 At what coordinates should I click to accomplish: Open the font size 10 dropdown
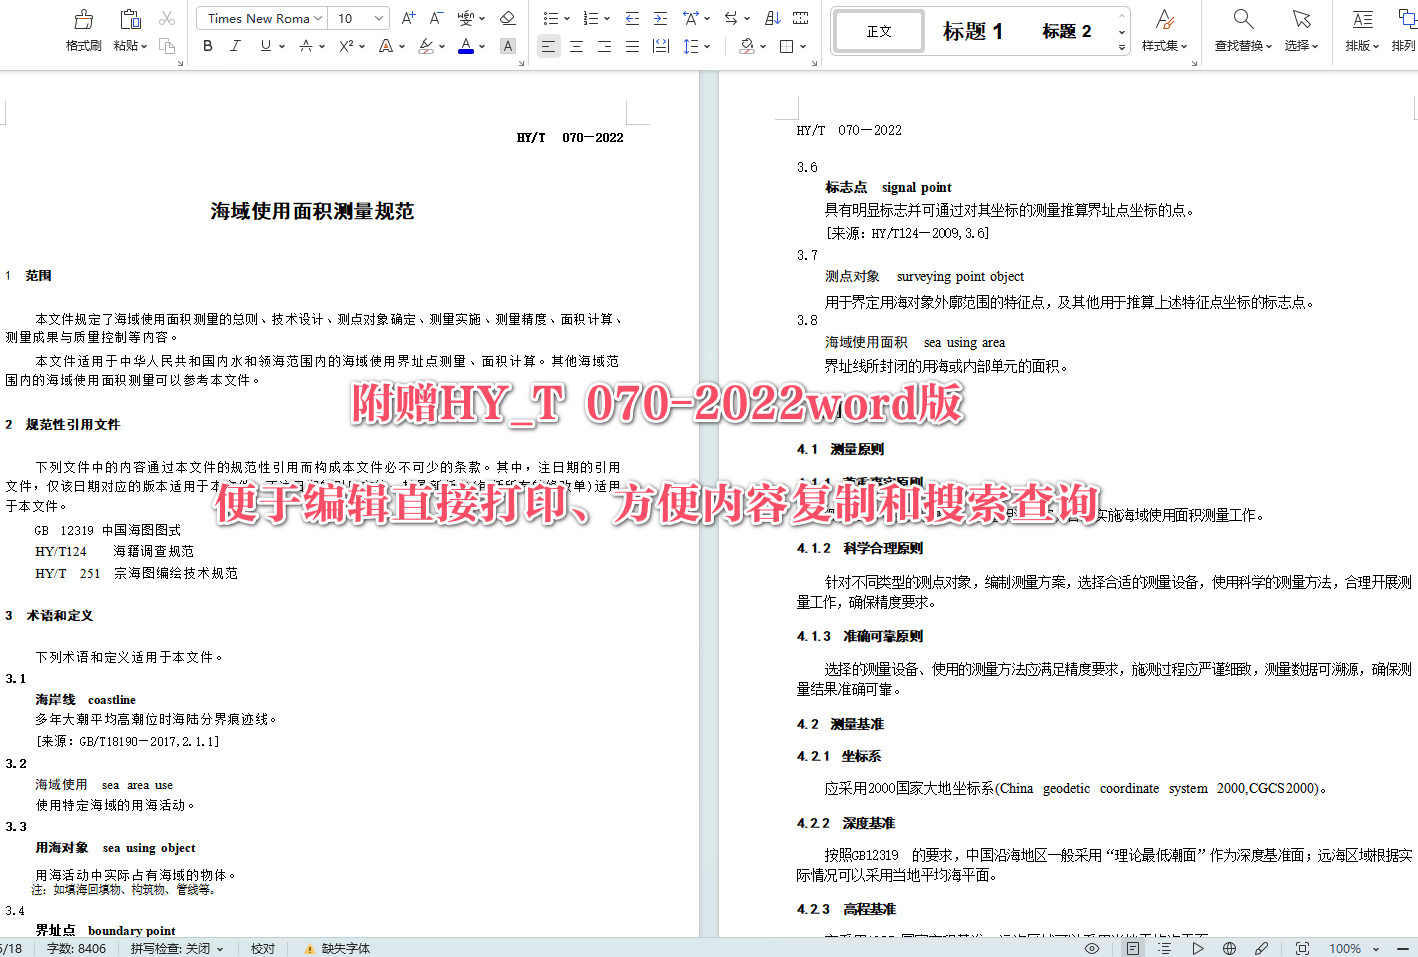point(356,18)
